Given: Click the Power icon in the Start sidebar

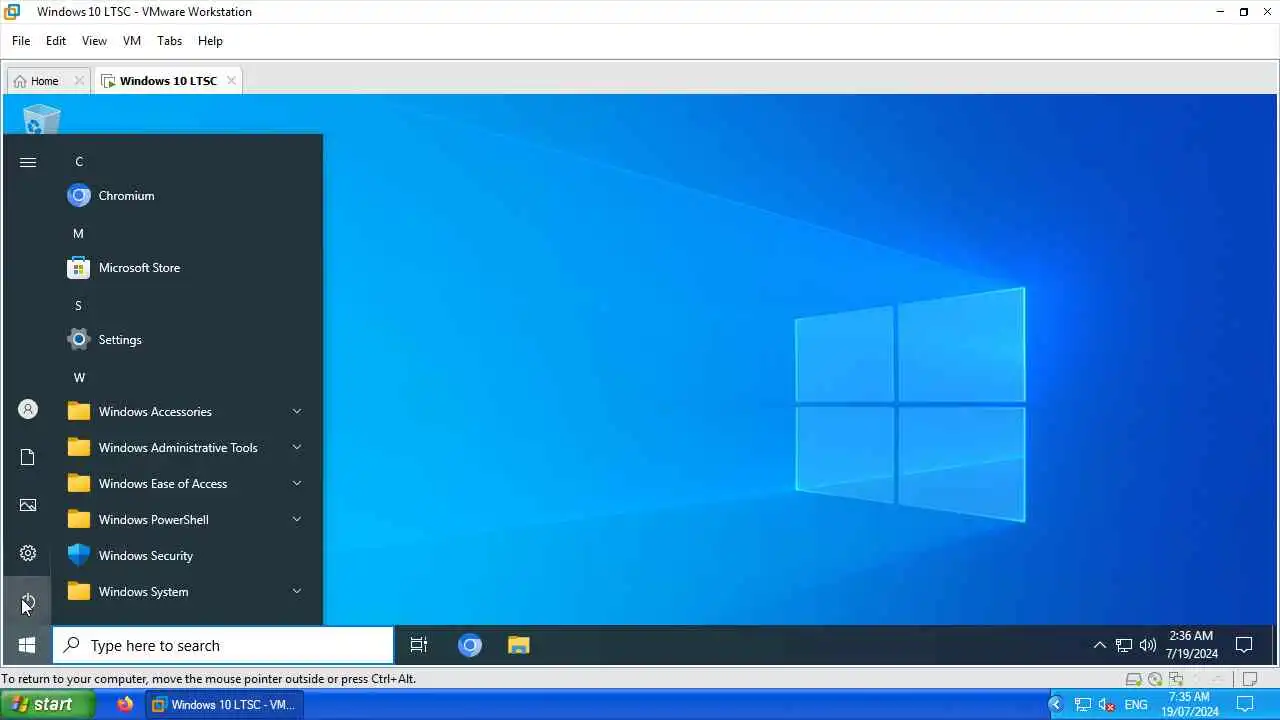Looking at the screenshot, I should 28,601.
